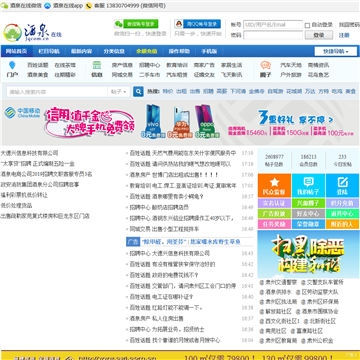Go to the 网站首页 home tab

tap(16, 51)
